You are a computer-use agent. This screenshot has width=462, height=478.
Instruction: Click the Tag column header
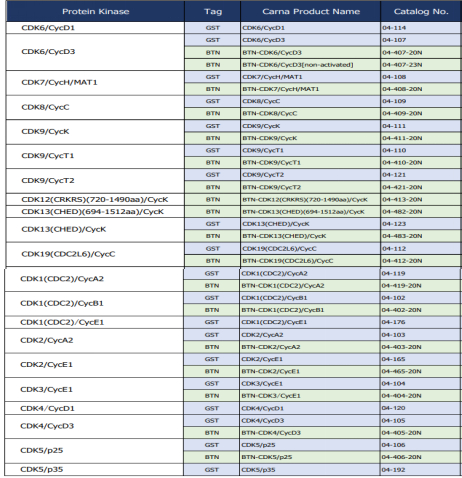coord(213,11)
